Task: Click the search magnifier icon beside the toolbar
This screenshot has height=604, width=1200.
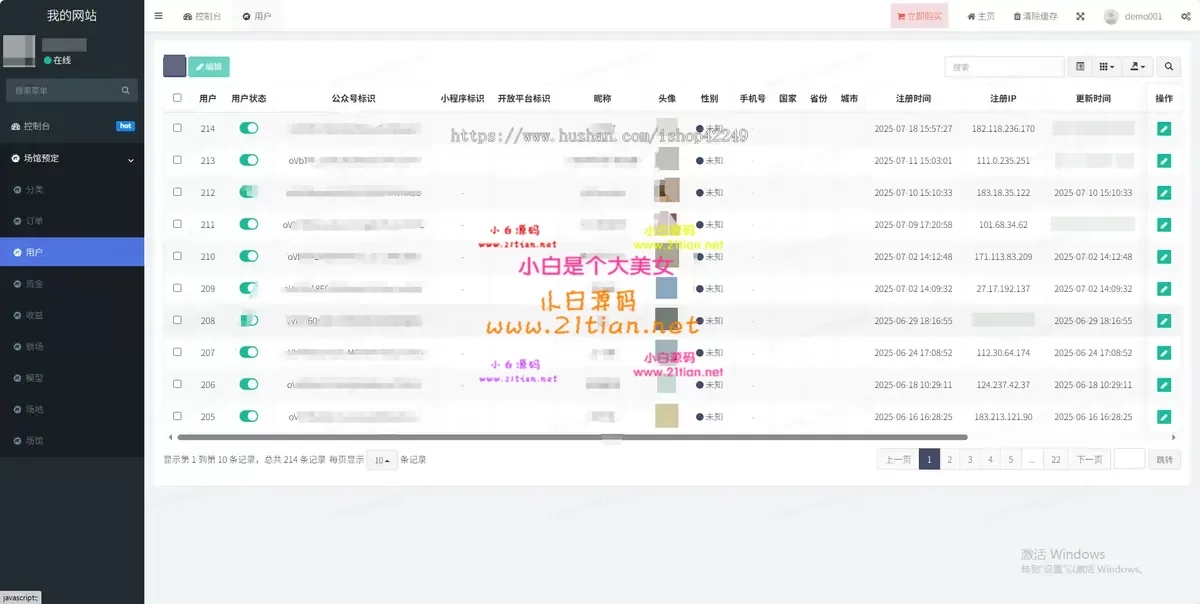Action: [1168, 66]
